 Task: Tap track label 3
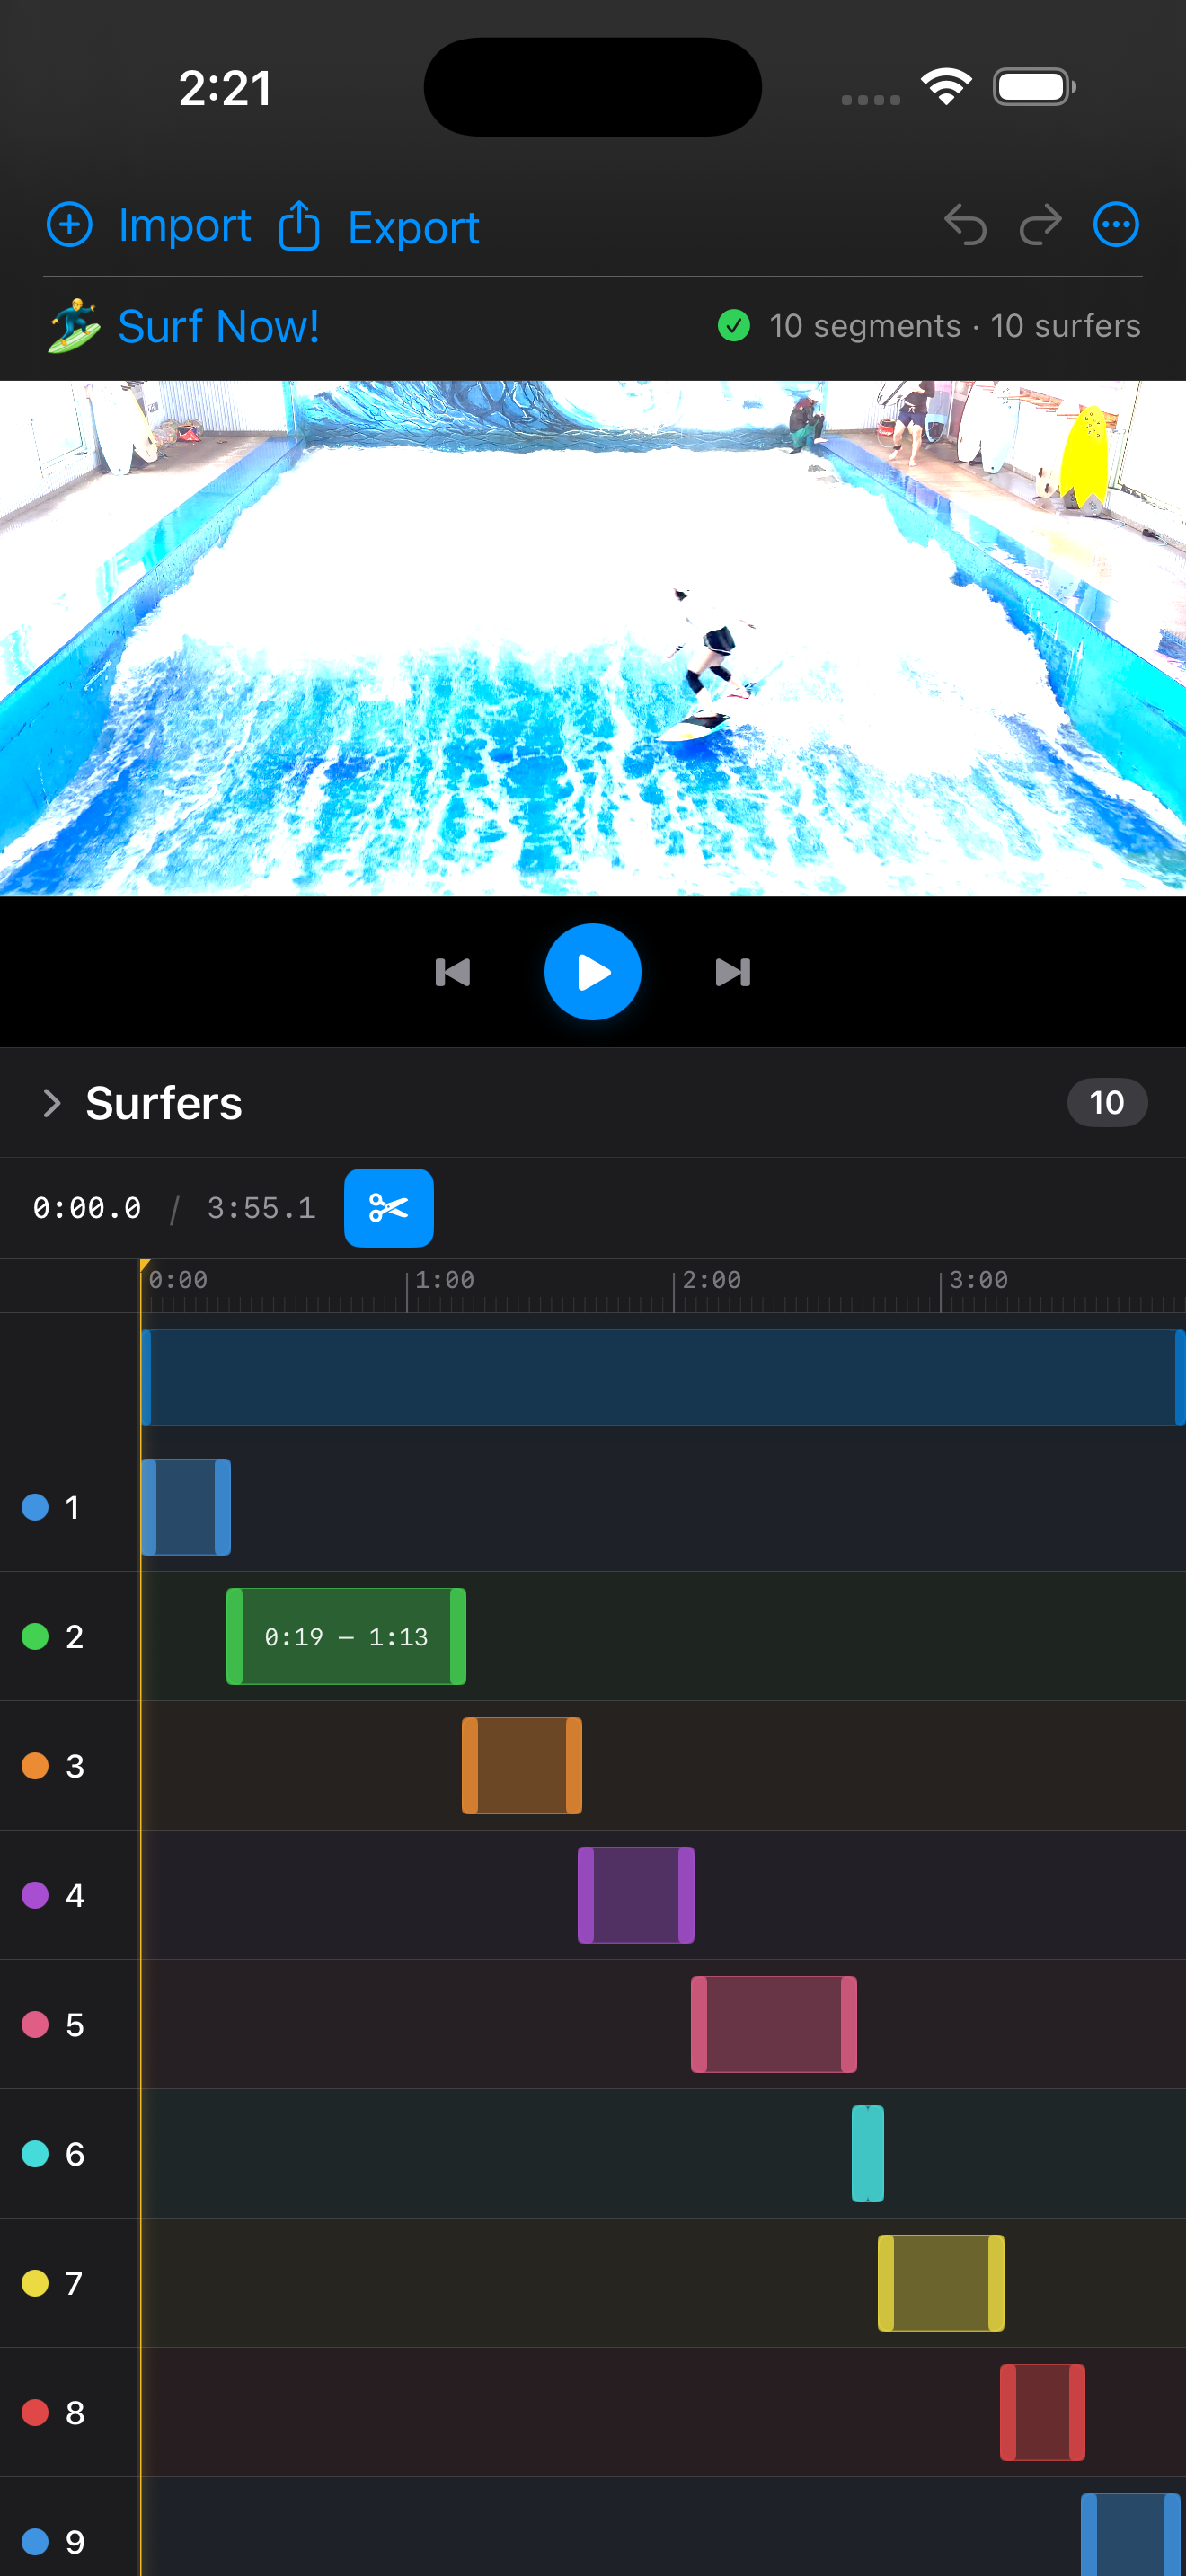[74, 1766]
